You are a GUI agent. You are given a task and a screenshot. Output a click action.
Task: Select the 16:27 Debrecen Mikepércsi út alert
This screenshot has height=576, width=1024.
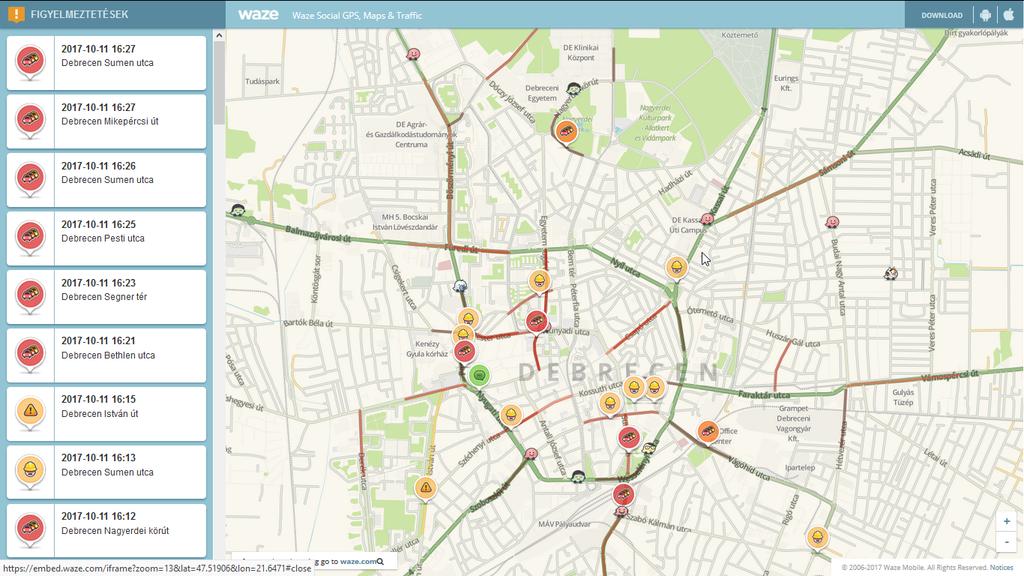[106, 121]
